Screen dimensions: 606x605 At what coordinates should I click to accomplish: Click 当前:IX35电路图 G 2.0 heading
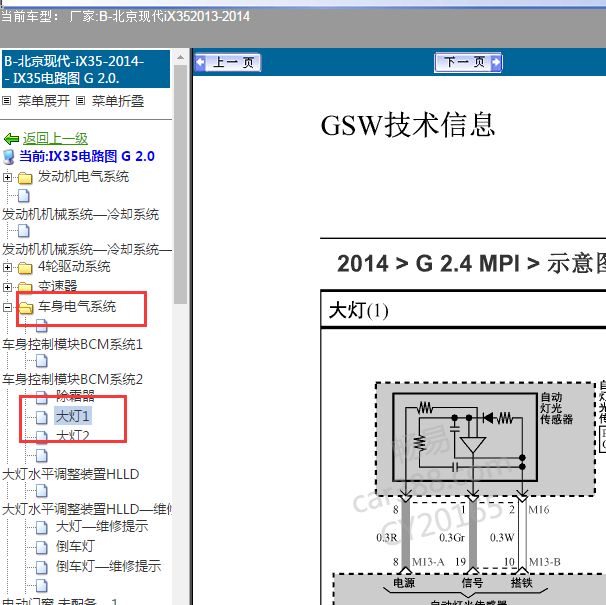click(x=87, y=156)
